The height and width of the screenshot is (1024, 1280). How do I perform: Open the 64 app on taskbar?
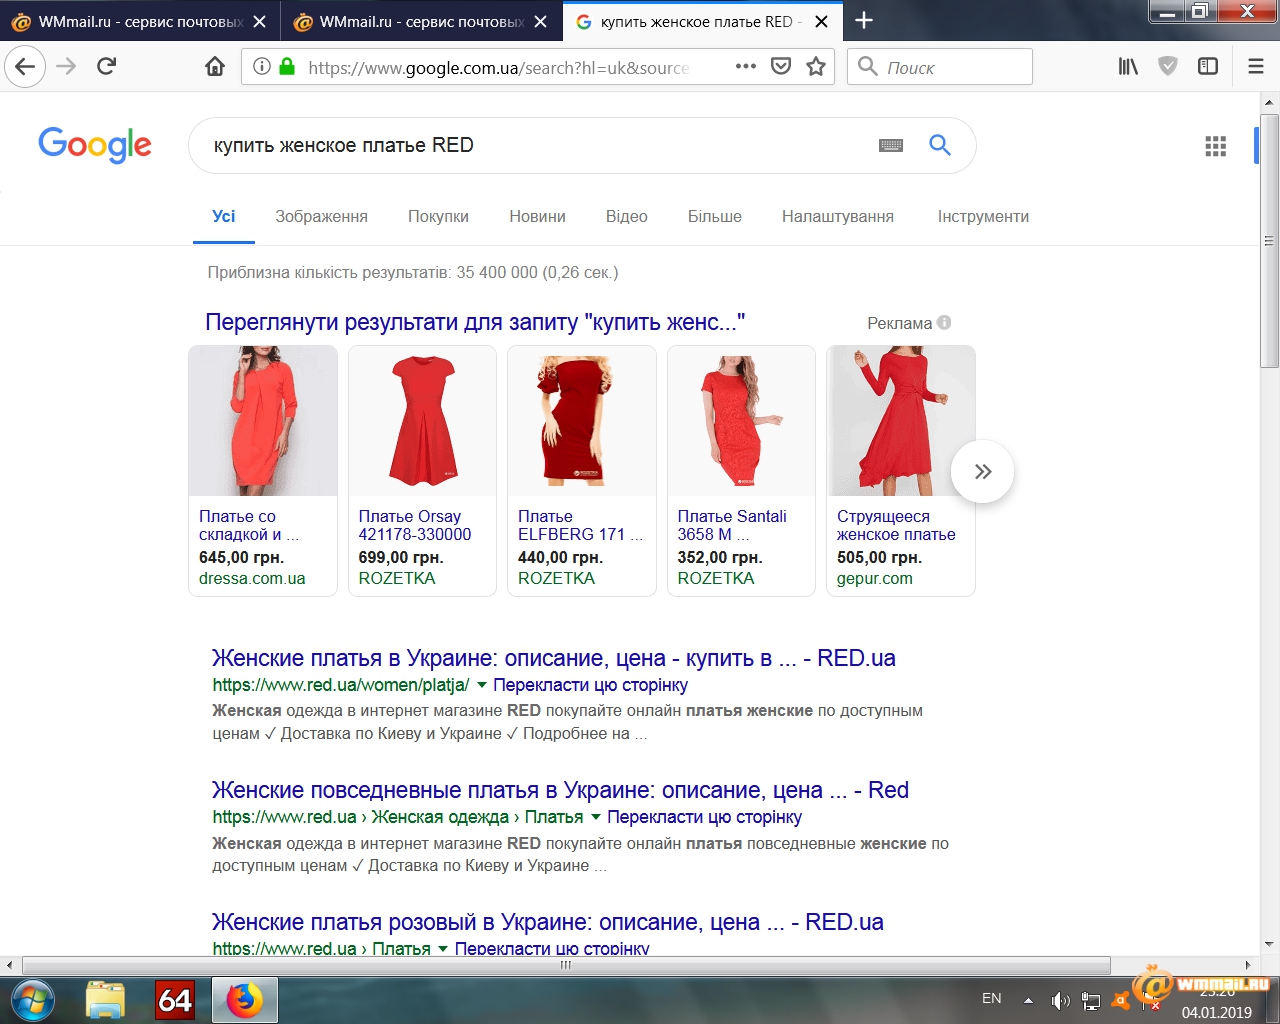pos(175,1000)
